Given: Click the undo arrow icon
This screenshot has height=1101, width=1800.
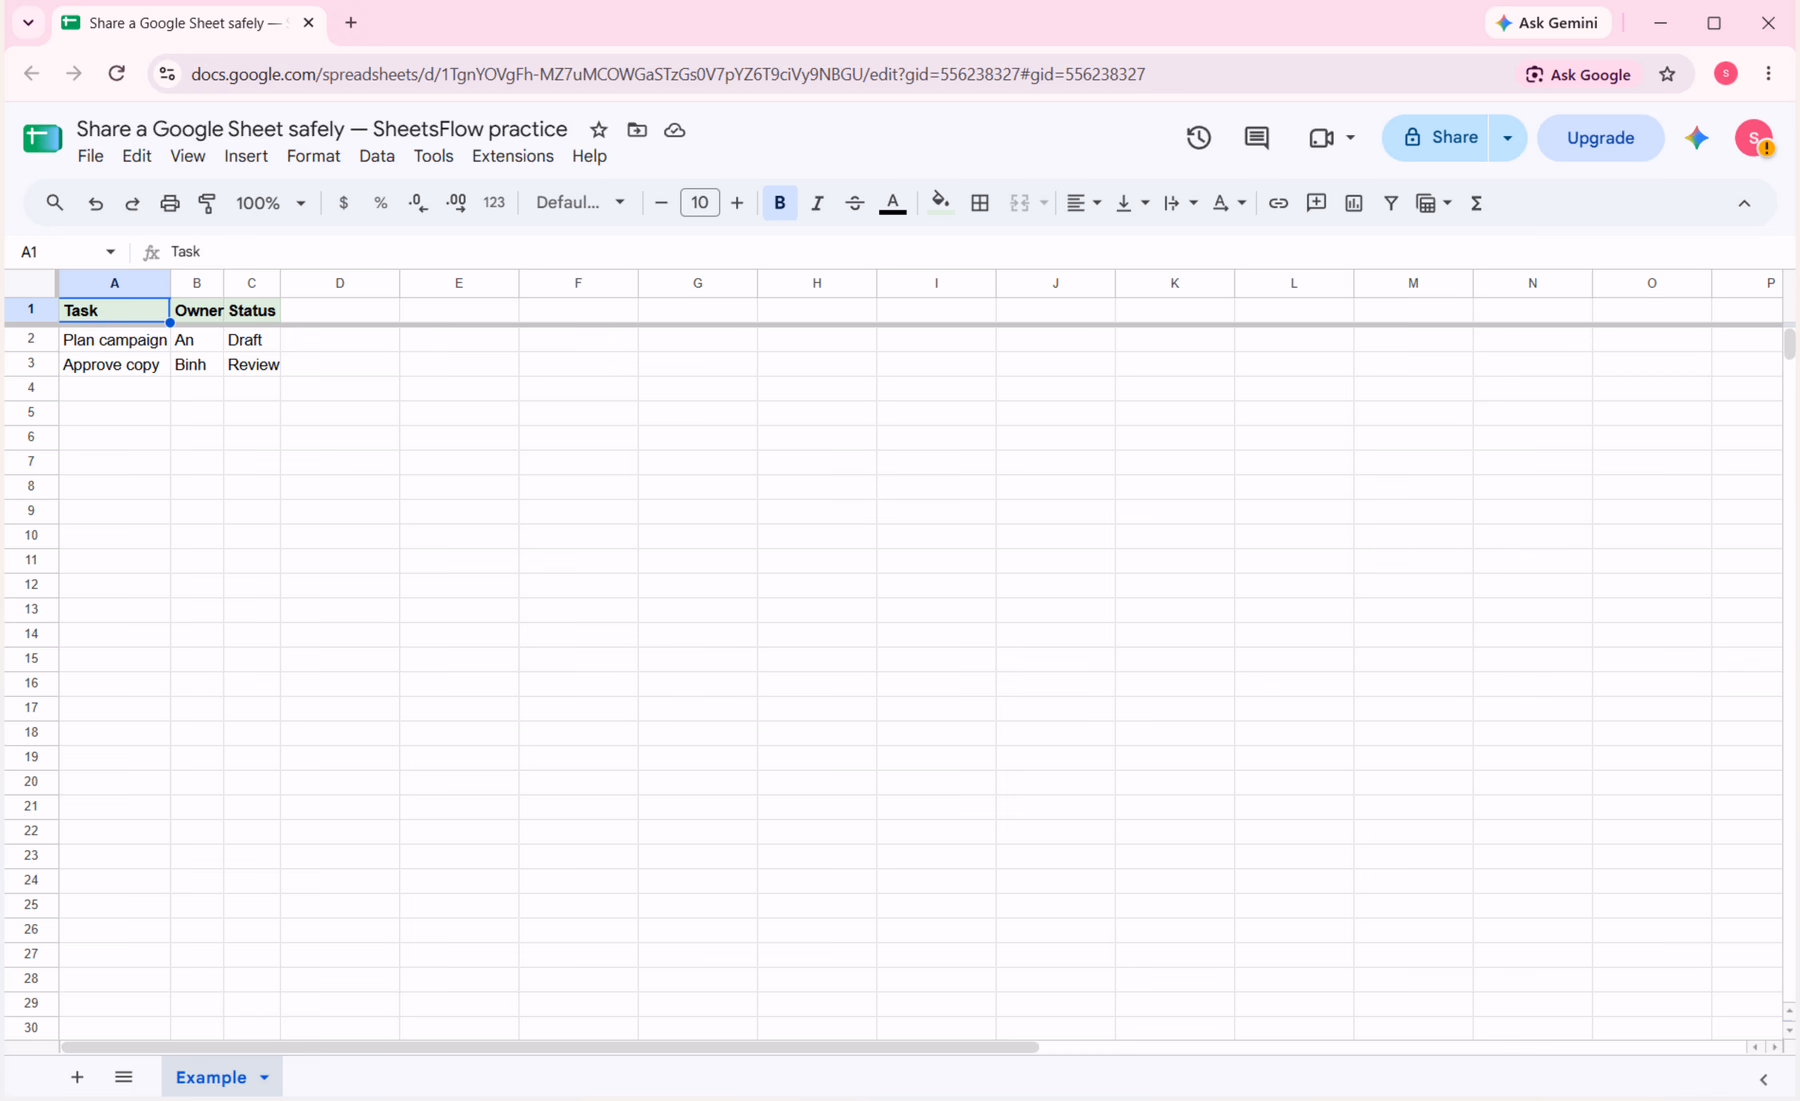Looking at the screenshot, I should [95, 203].
